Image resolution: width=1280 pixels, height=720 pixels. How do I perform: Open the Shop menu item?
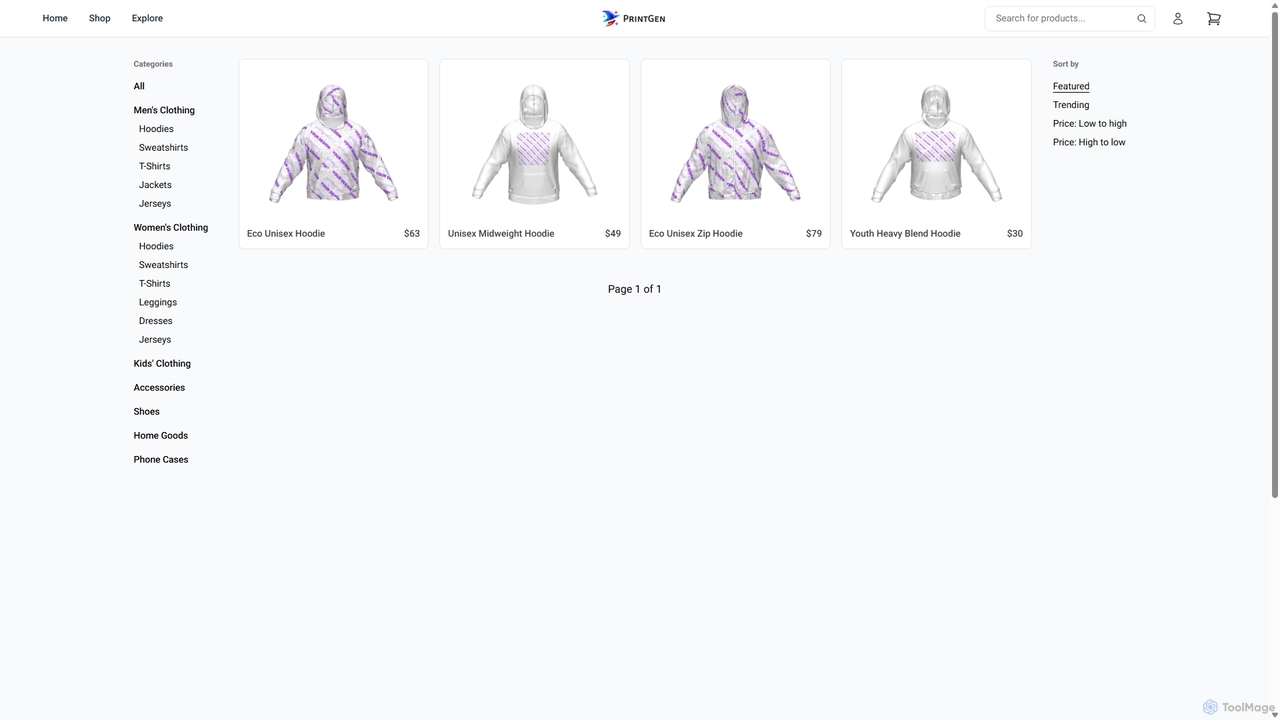[x=99, y=18]
